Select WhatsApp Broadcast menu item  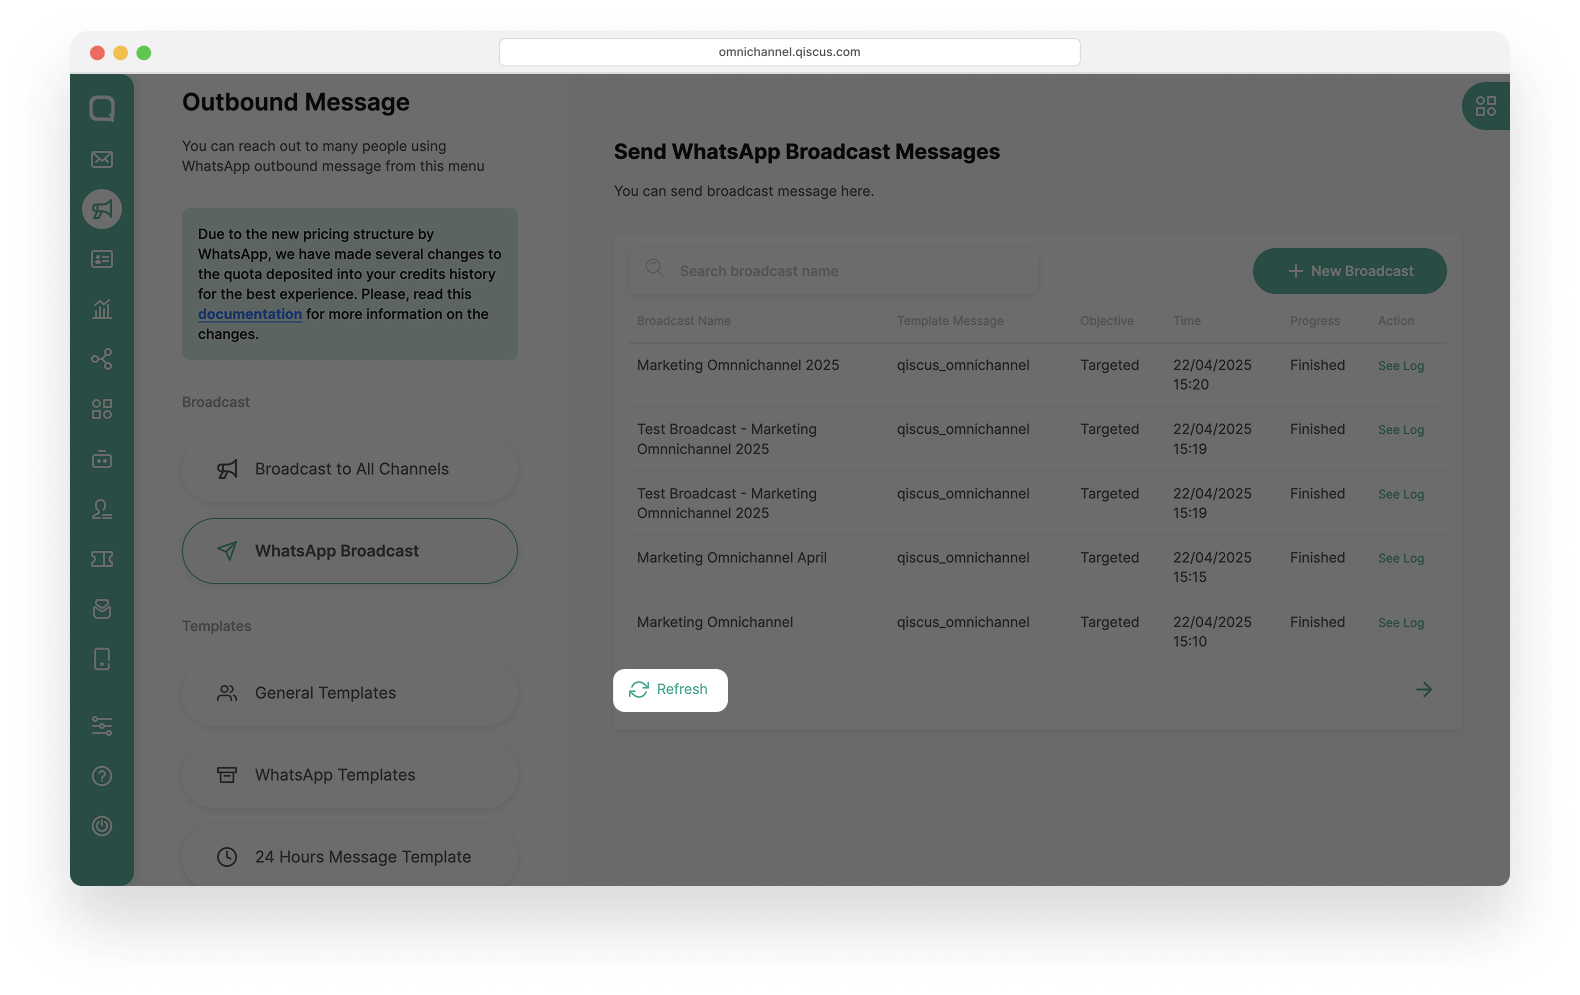click(350, 551)
